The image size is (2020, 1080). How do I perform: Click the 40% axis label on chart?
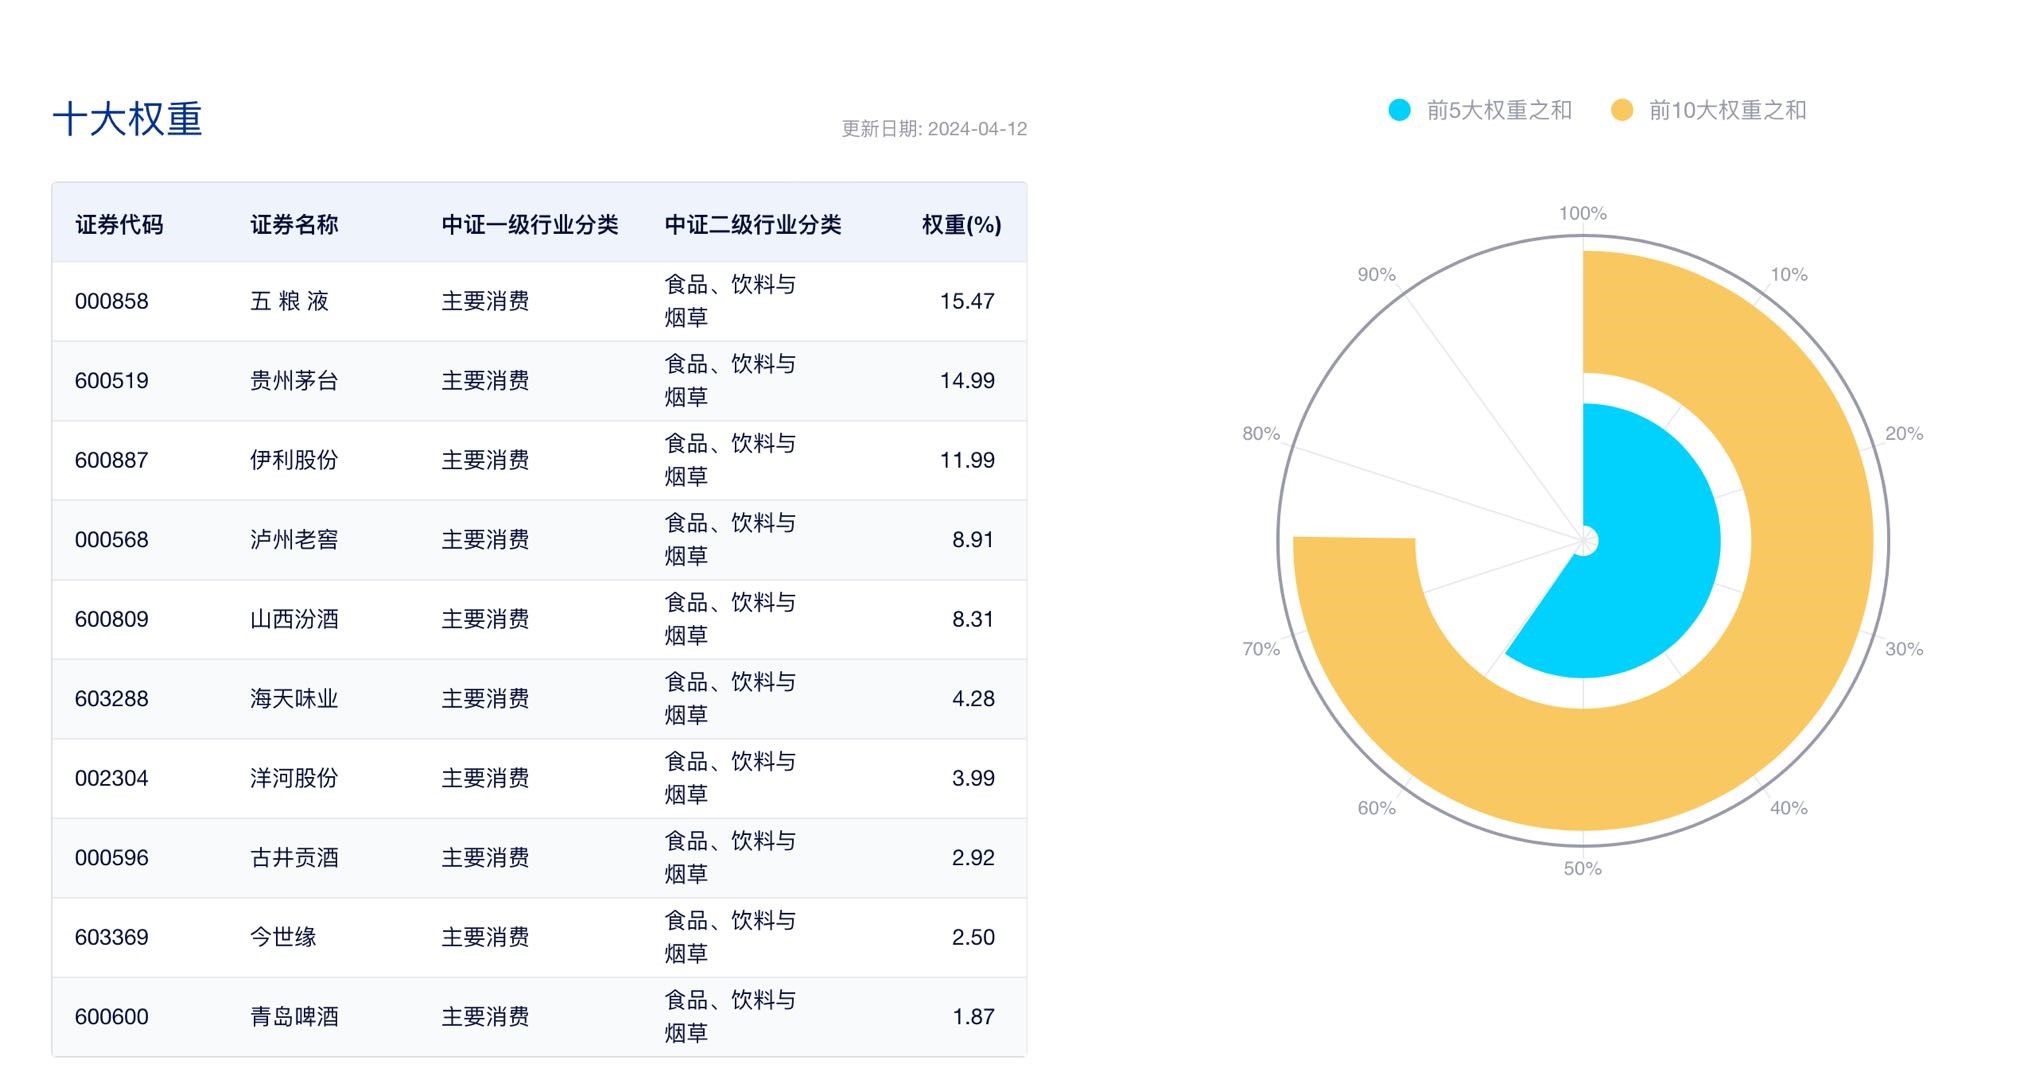(x=1789, y=807)
